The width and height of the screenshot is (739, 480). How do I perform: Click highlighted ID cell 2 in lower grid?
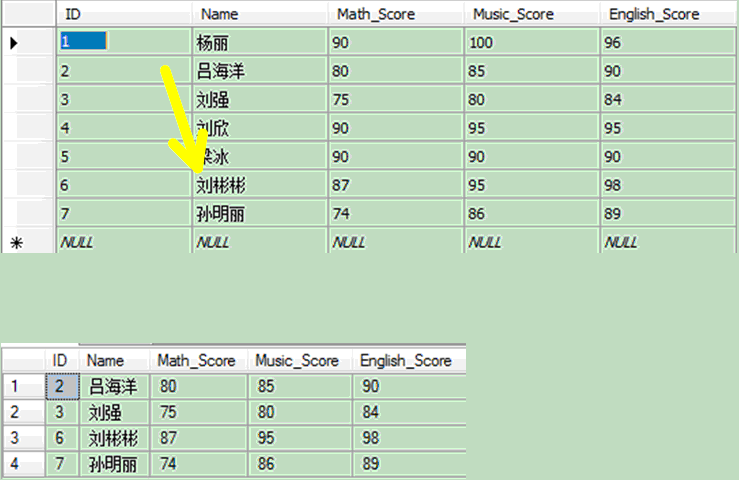point(61,386)
